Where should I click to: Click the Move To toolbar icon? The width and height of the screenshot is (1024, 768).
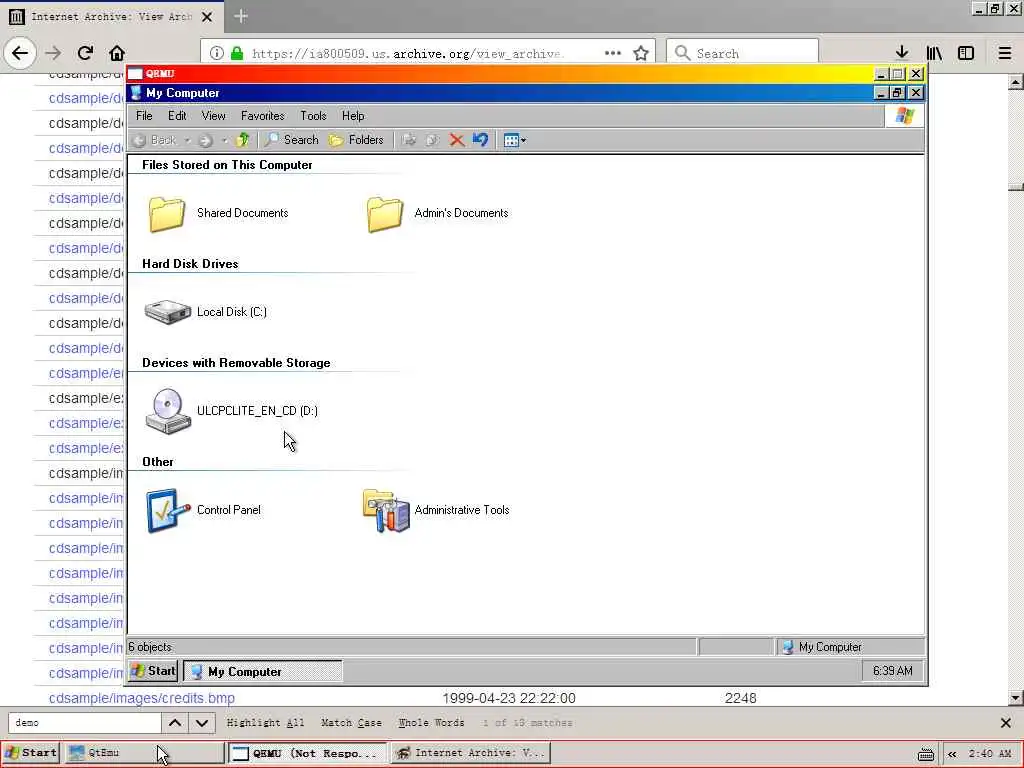coord(409,140)
